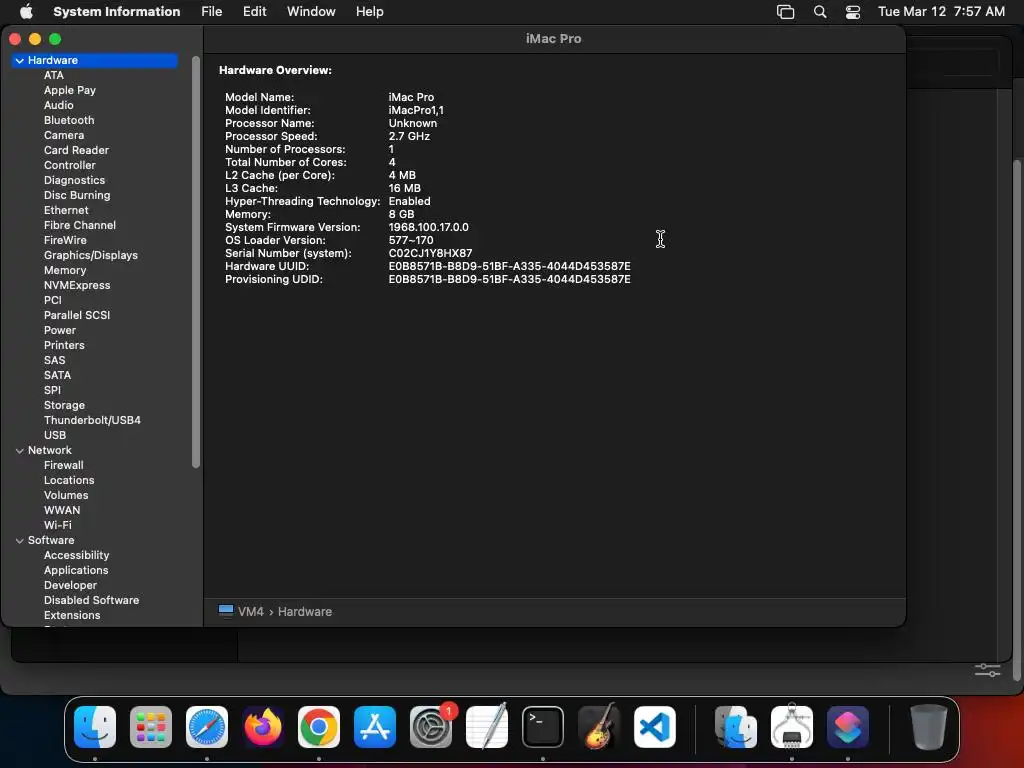This screenshot has height=768, width=1024.
Task: Open the Apple menu
Action: (26, 11)
